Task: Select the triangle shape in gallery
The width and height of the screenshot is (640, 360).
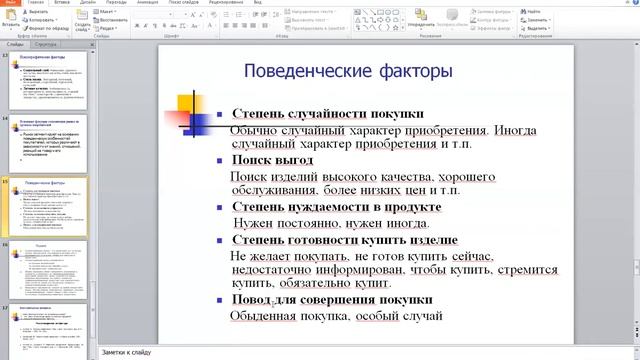Action: point(357,20)
